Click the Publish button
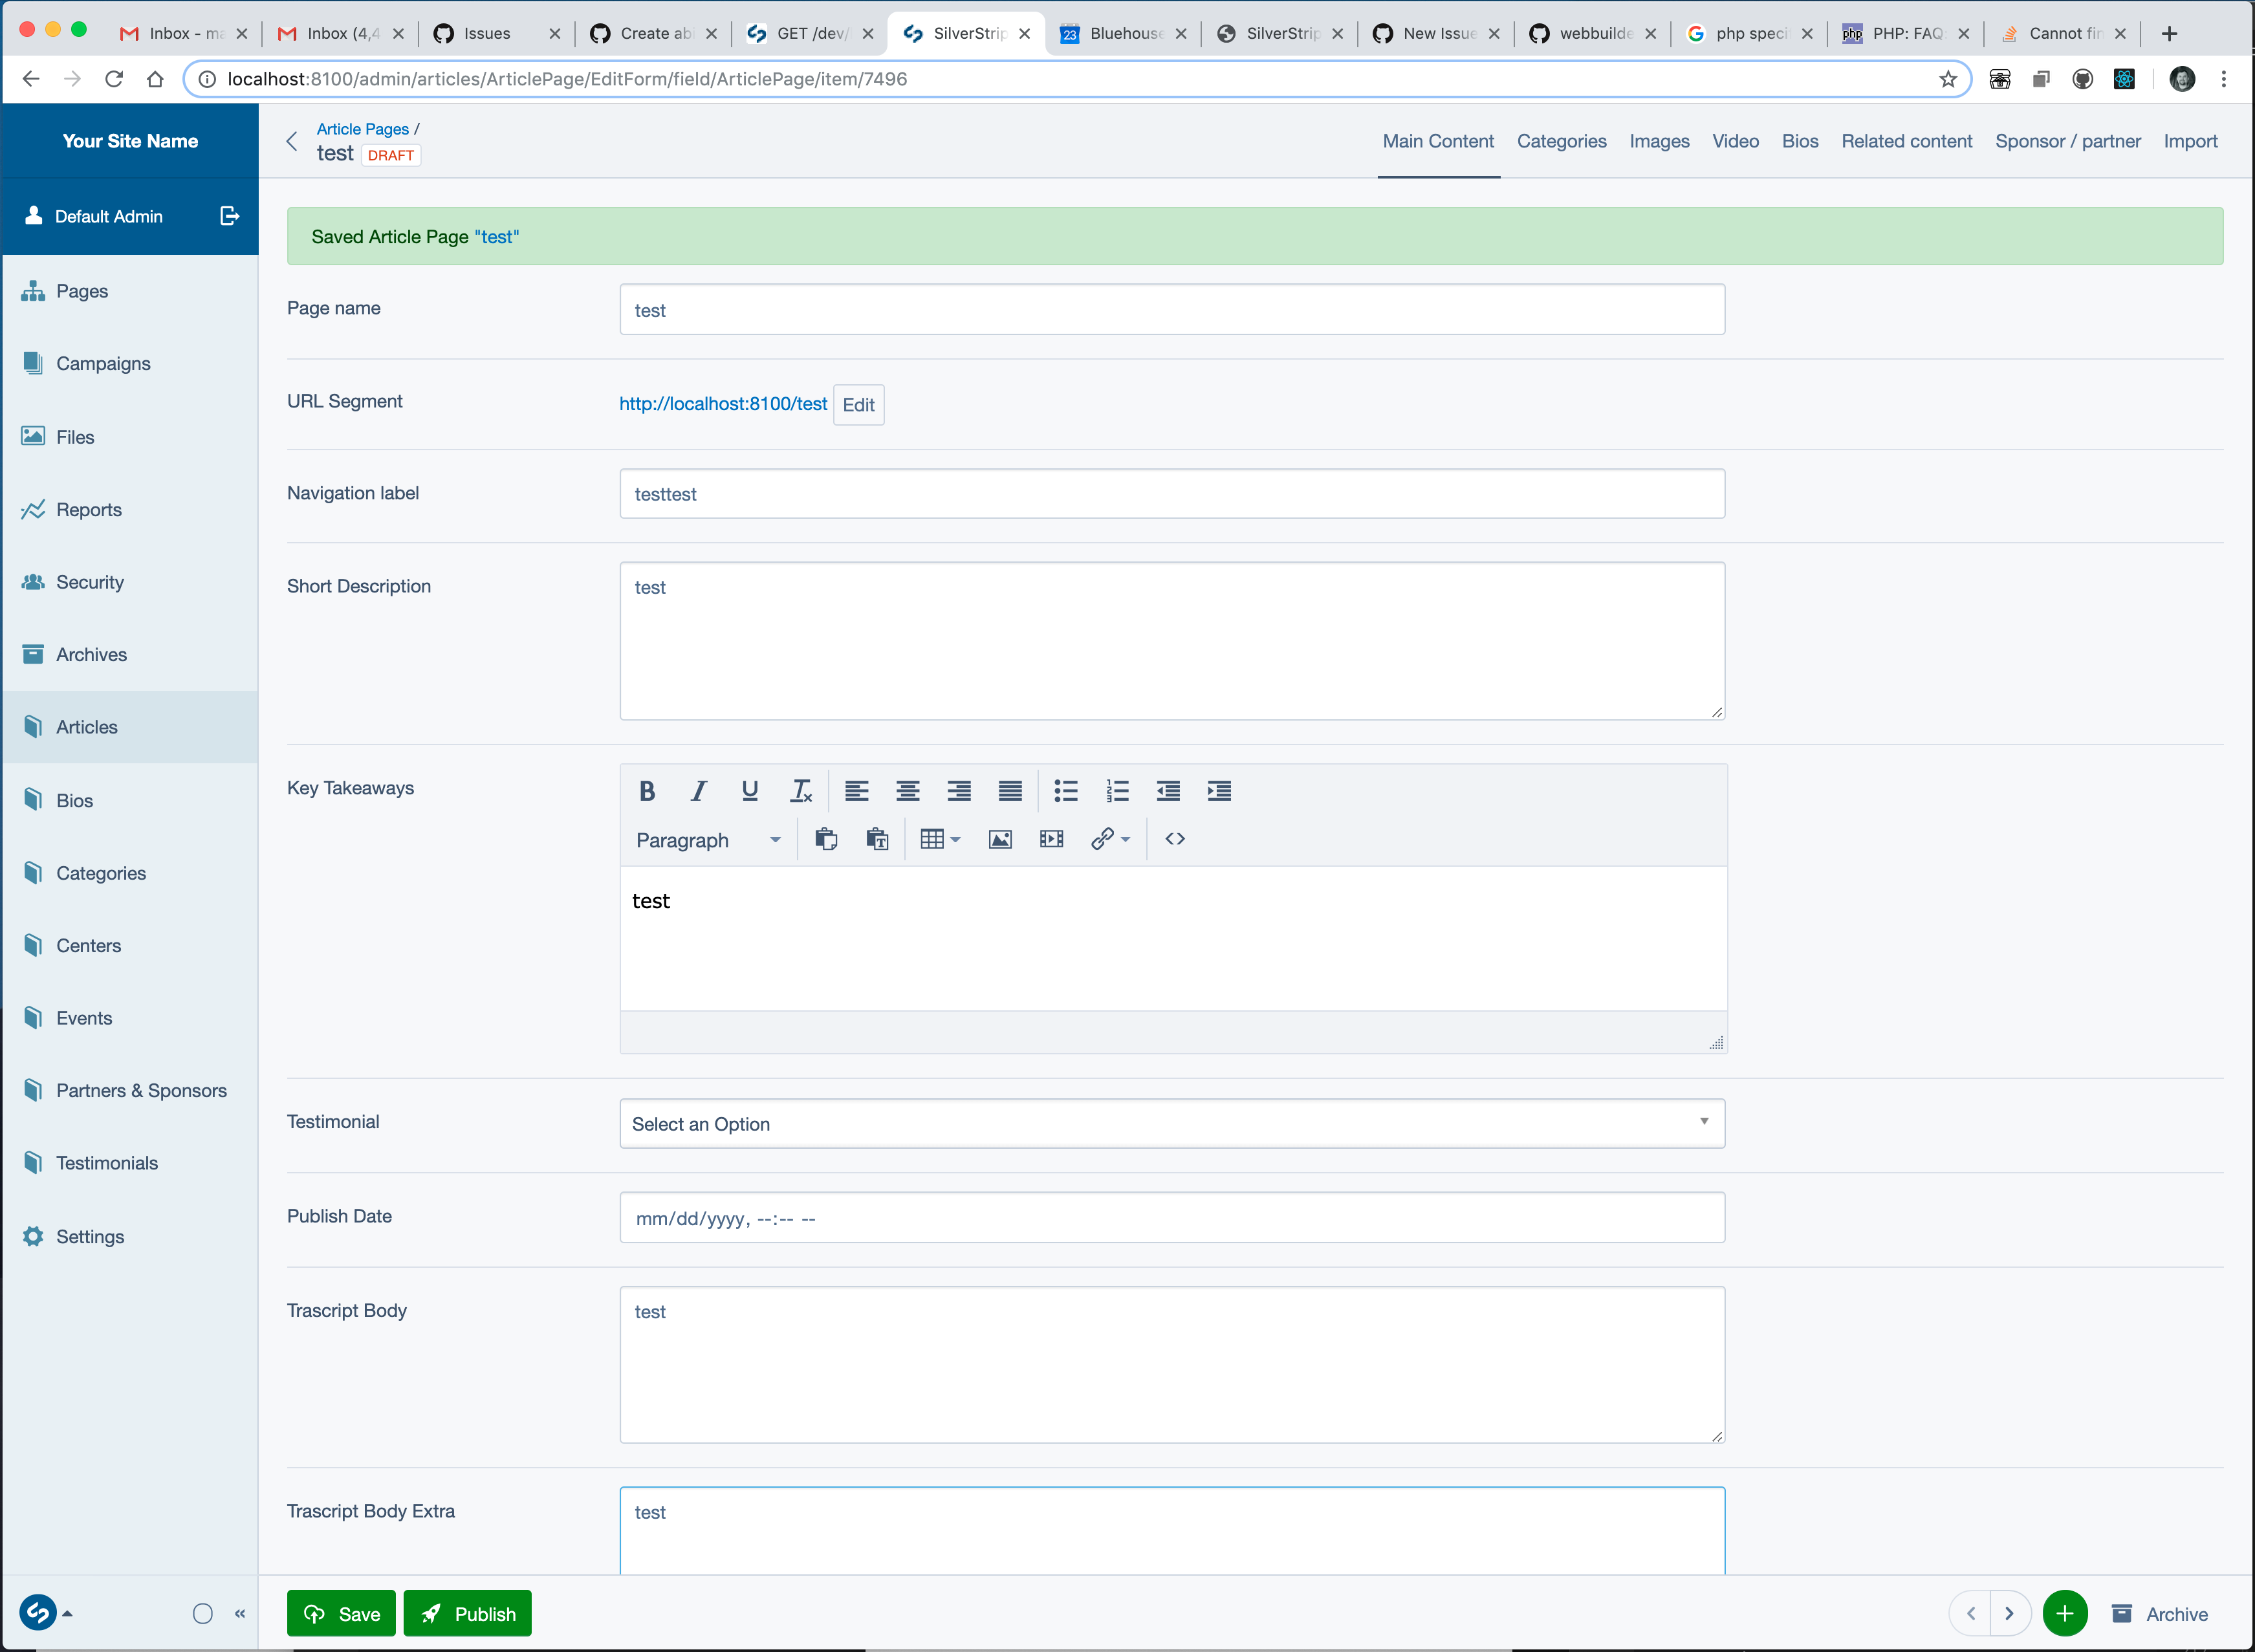This screenshot has height=1652, width=2255. (x=469, y=1613)
